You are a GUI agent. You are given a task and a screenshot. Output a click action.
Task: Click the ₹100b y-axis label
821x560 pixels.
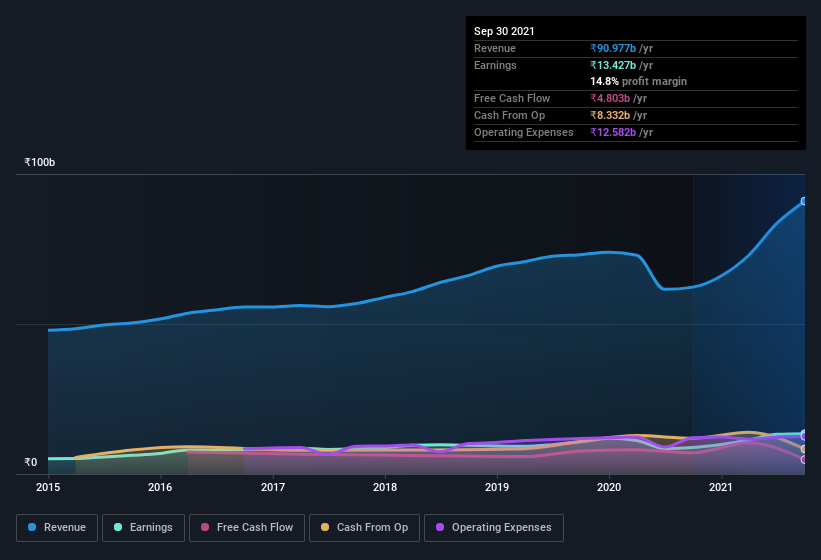coord(40,162)
